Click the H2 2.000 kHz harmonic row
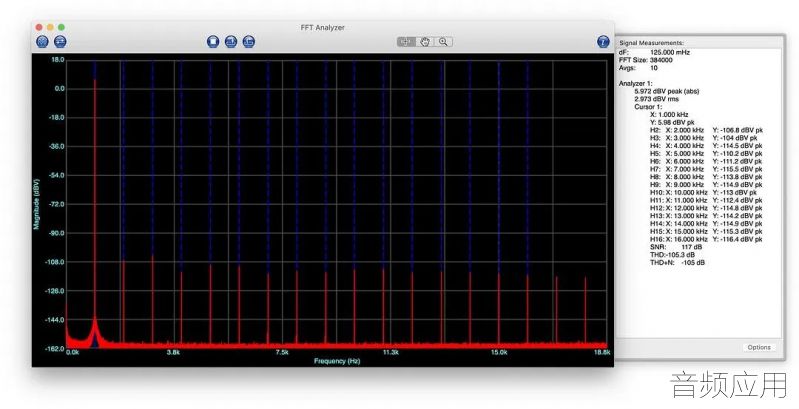 click(x=706, y=130)
